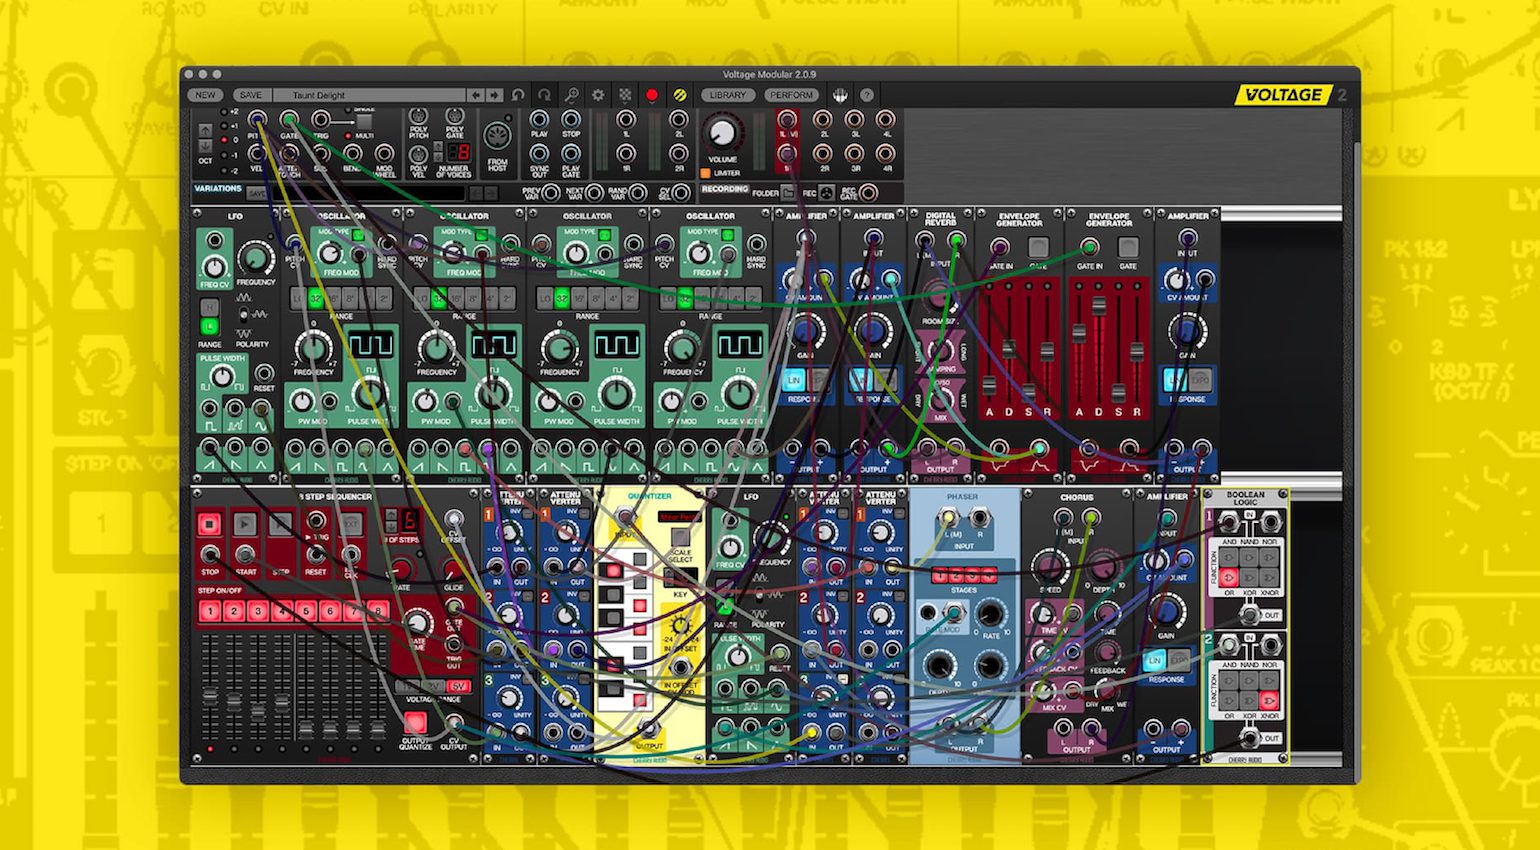Select AND function in Boolean Logic section 1

1229,557
